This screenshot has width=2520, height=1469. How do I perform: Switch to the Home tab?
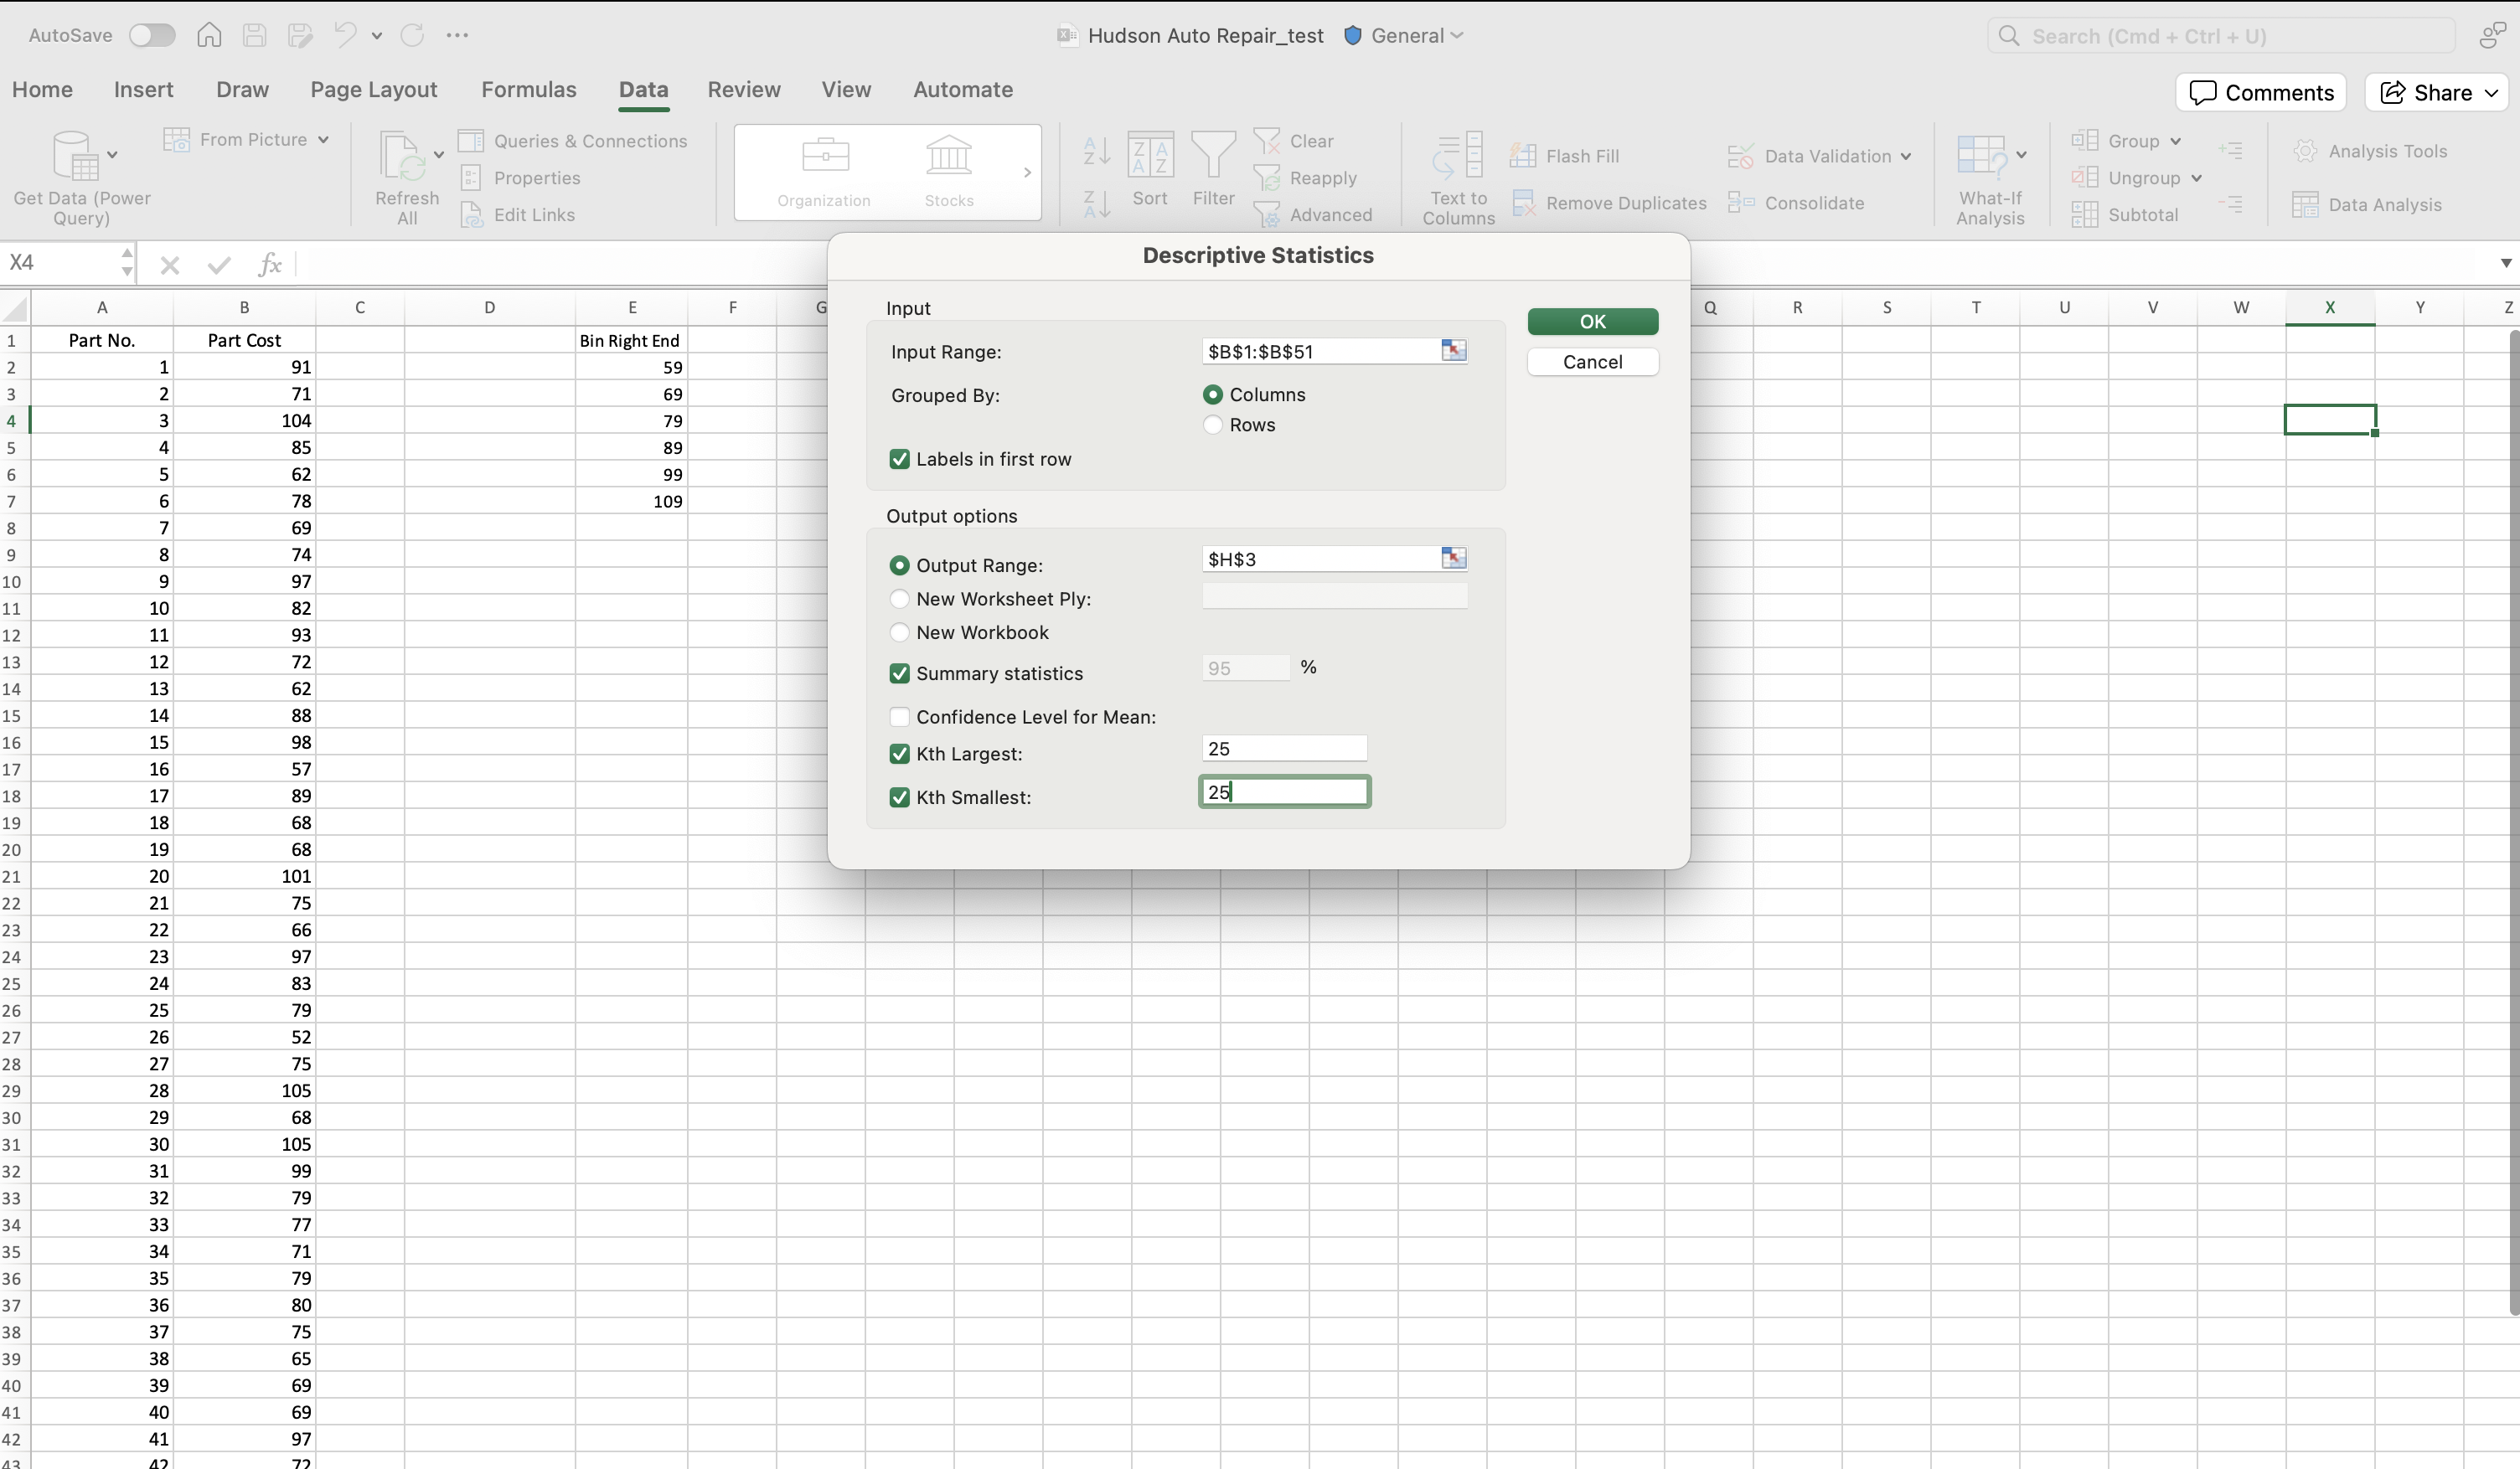click(x=42, y=89)
